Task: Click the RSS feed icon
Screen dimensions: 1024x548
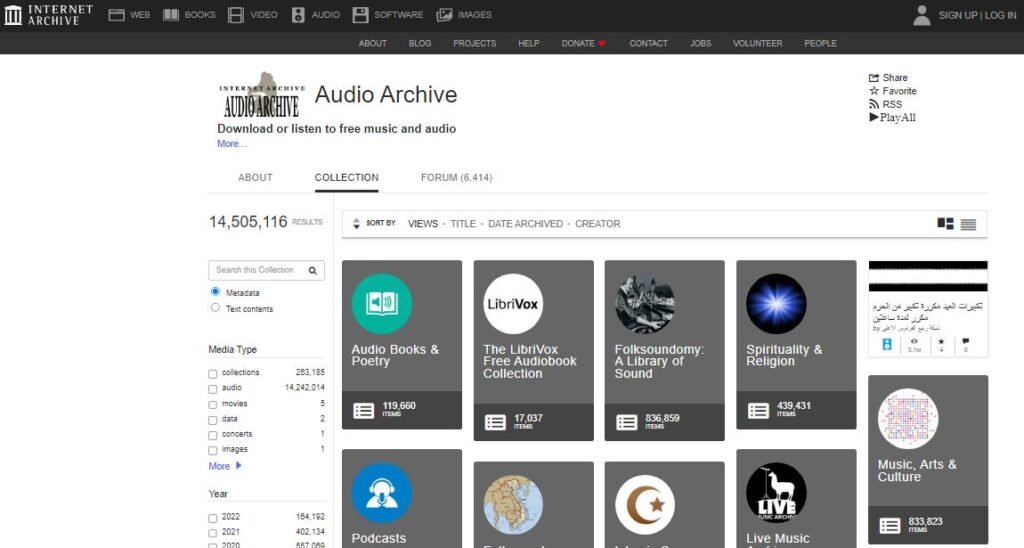Action: [874, 105]
